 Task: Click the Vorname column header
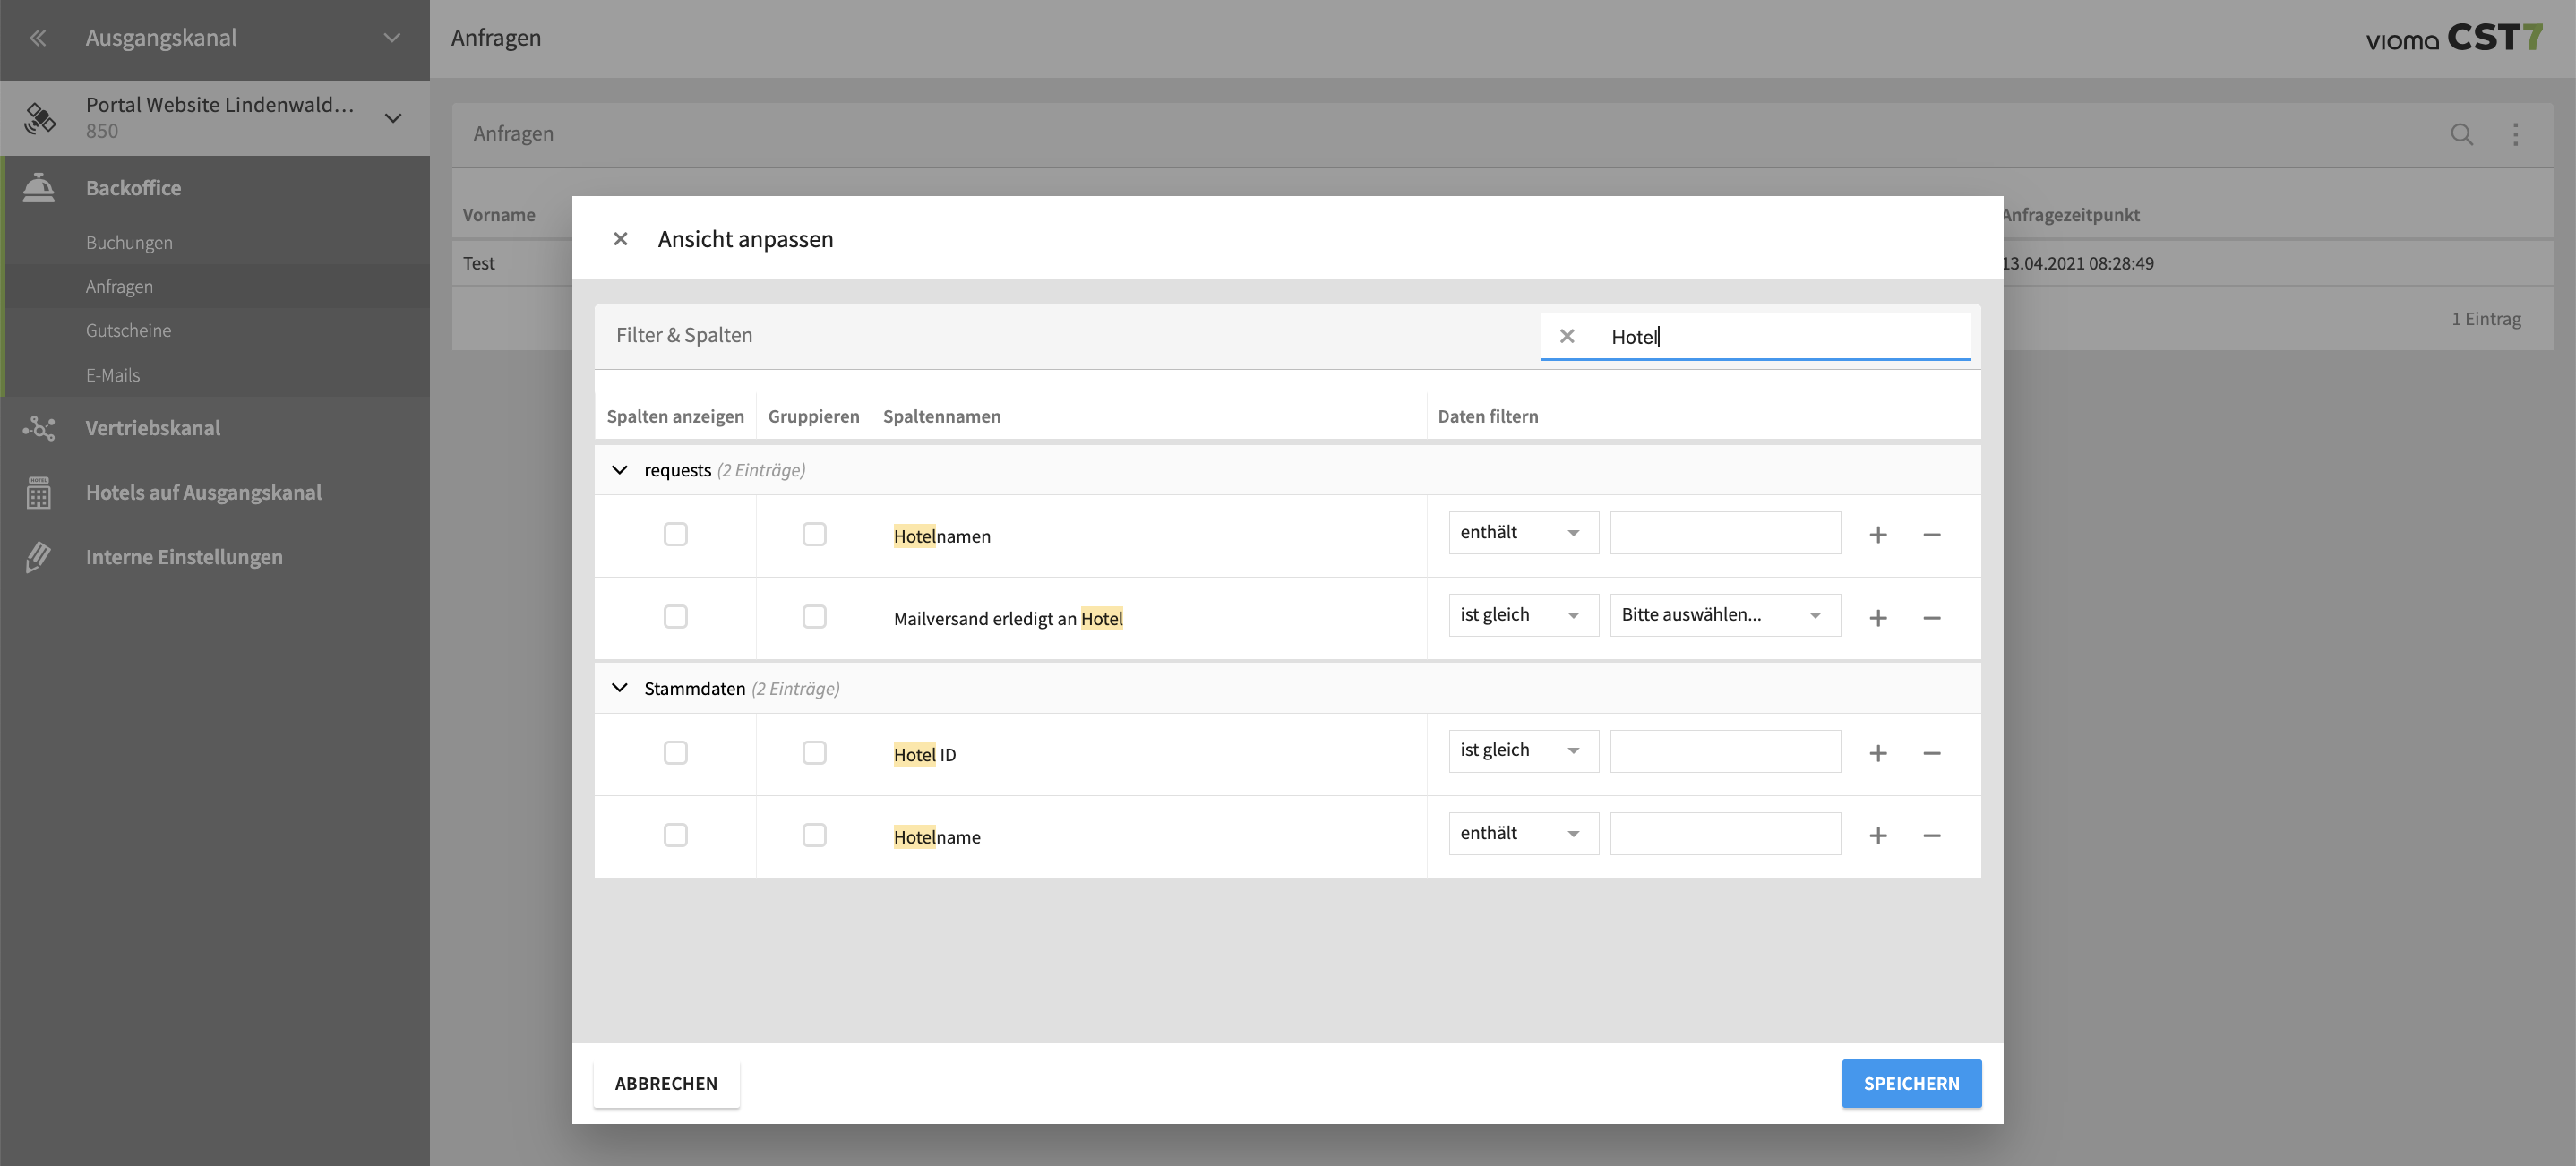tap(499, 215)
